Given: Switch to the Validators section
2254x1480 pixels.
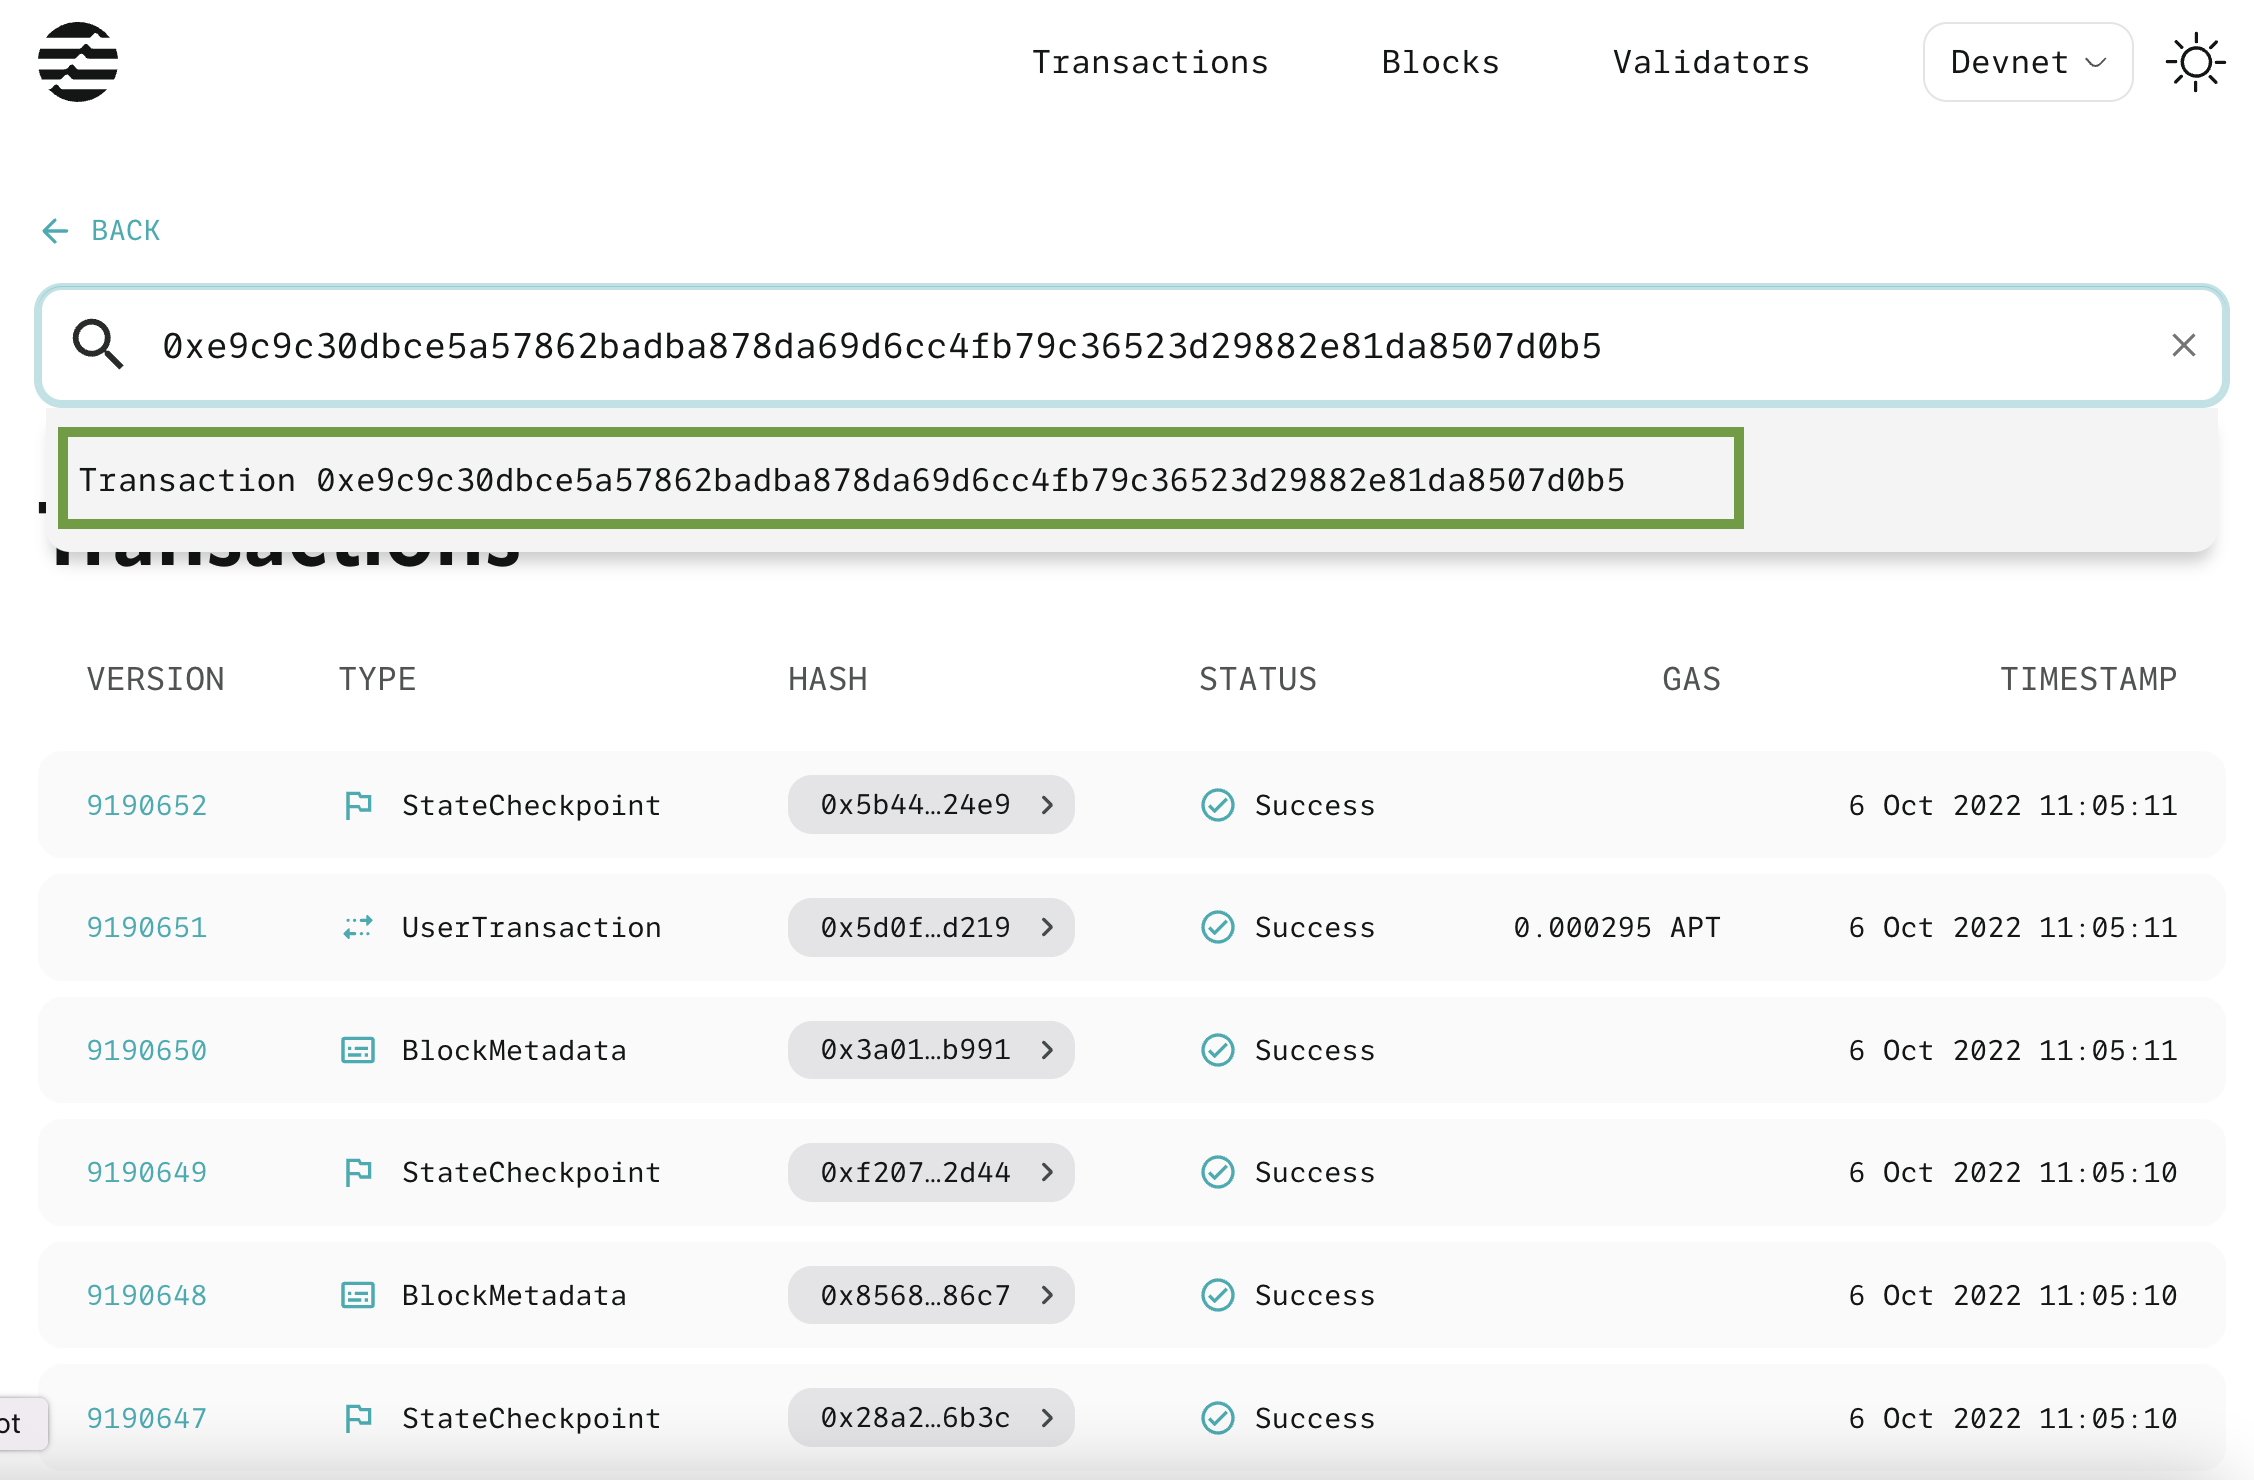Looking at the screenshot, I should point(1710,61).
